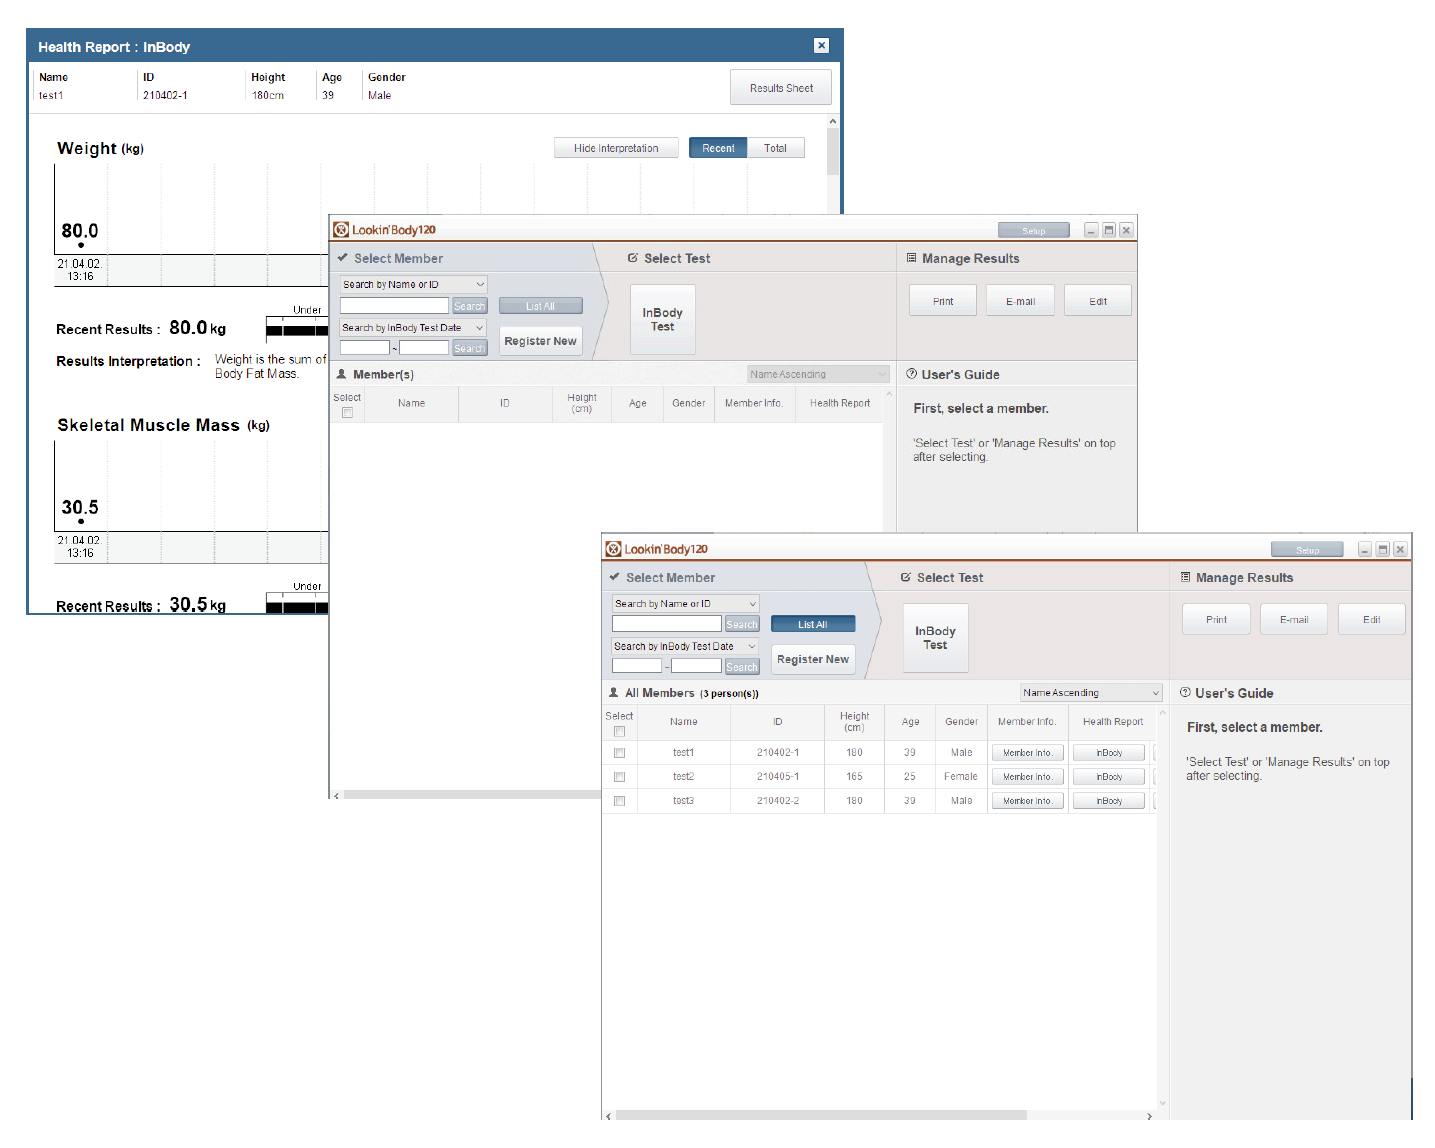Check the checkbox for member test2
1435x1148 pixels.
pos(619,777)
